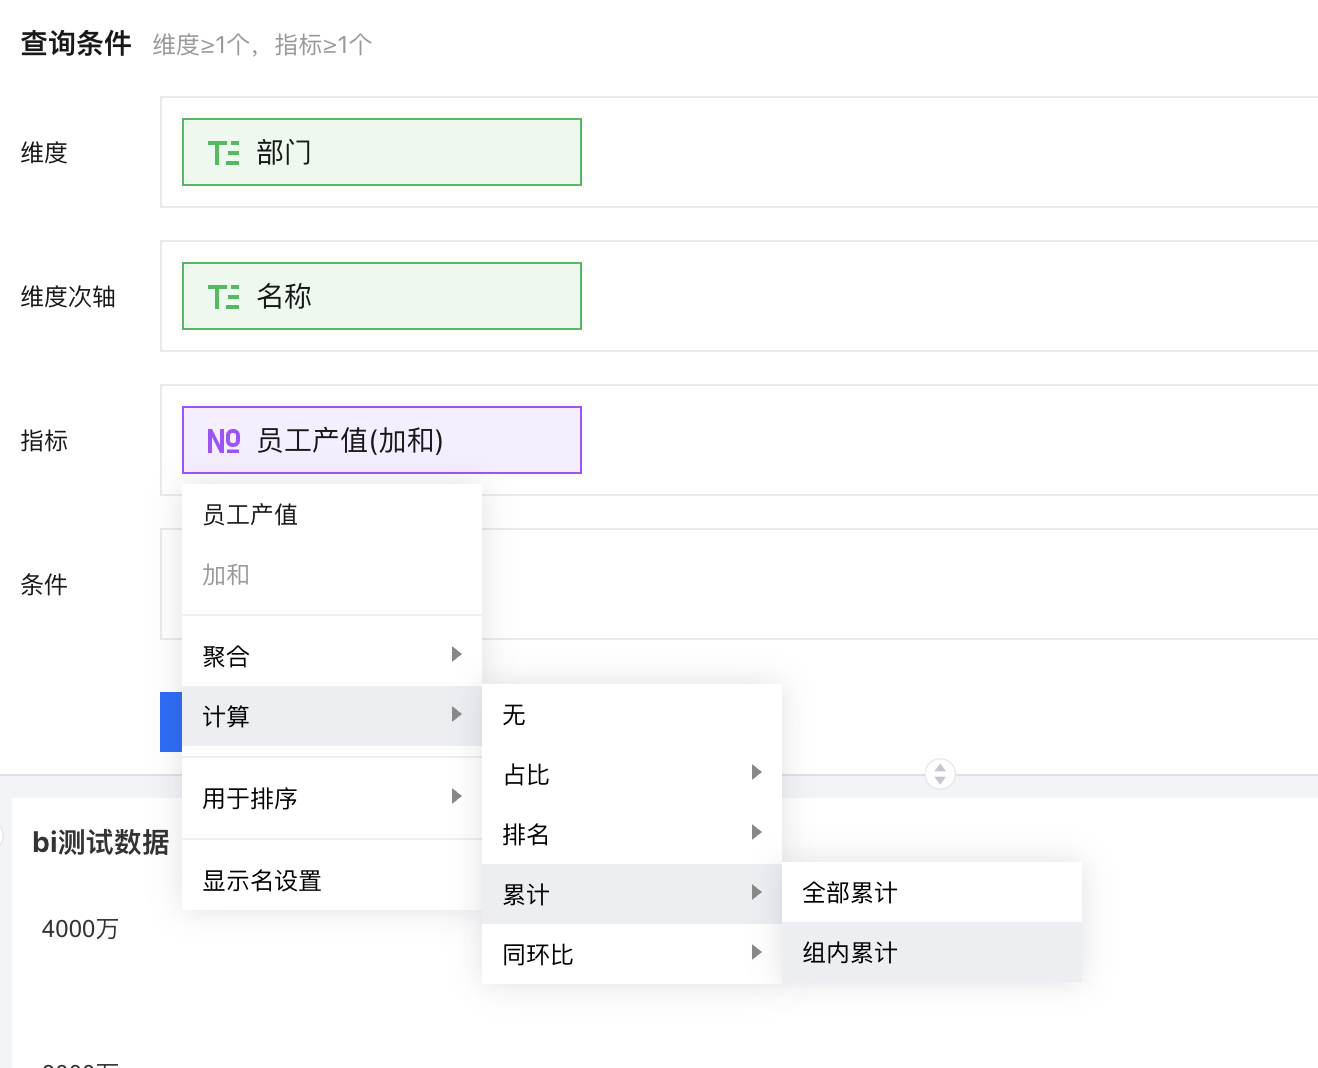Expand the 同环比 submenu arrow
The width and height of the screenshot is (1318, 1068).
click(756, 953)
